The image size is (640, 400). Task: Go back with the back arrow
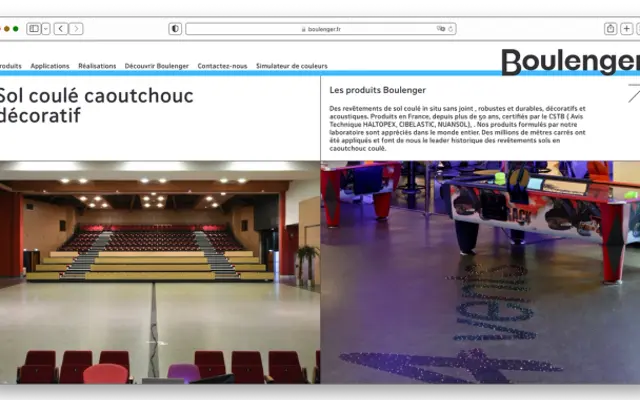[x=61, y=29]
